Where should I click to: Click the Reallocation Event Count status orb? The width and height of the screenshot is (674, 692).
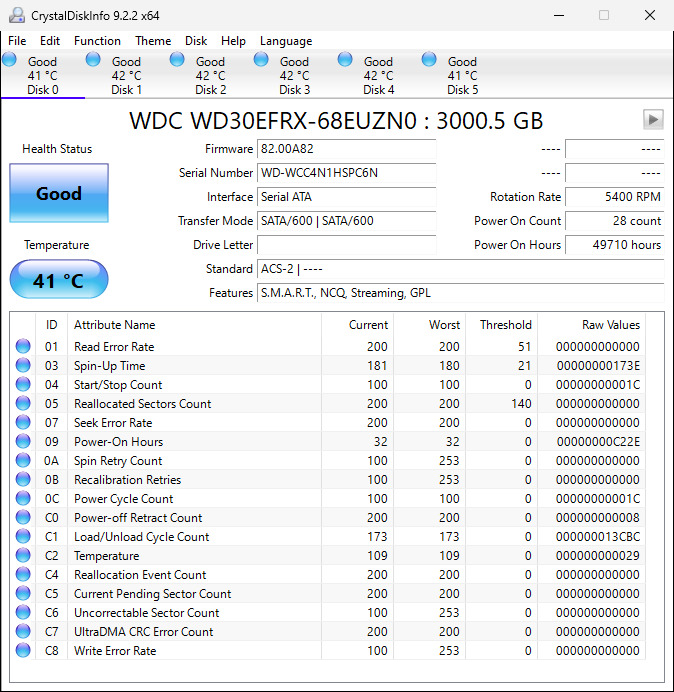[23, 574]
